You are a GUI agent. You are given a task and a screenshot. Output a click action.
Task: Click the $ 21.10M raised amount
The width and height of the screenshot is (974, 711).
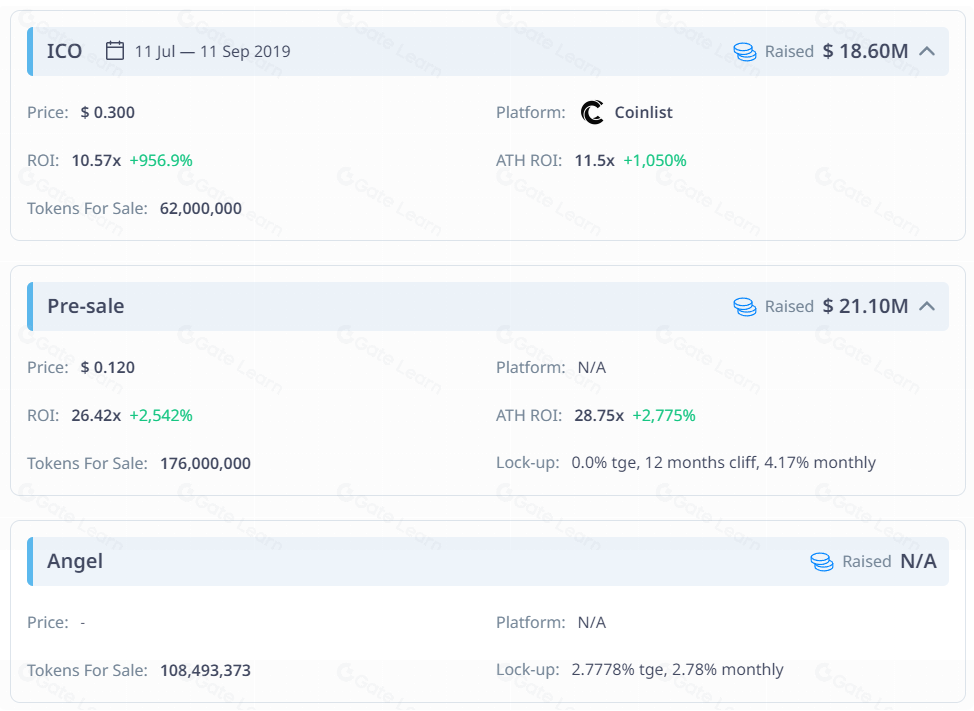(865, 306)
